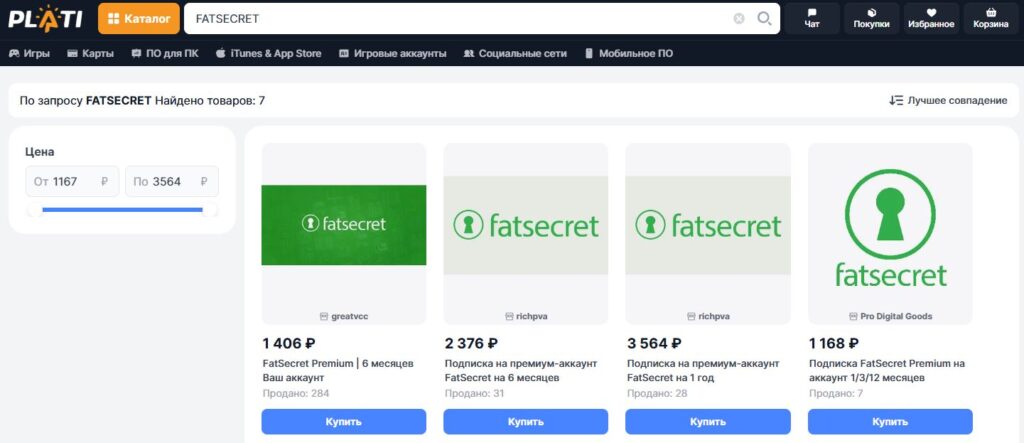The height and width of the screenshot is (443, 1024).
Task: Go to Игровые аккаунты category
Action: tap(392, 54)
